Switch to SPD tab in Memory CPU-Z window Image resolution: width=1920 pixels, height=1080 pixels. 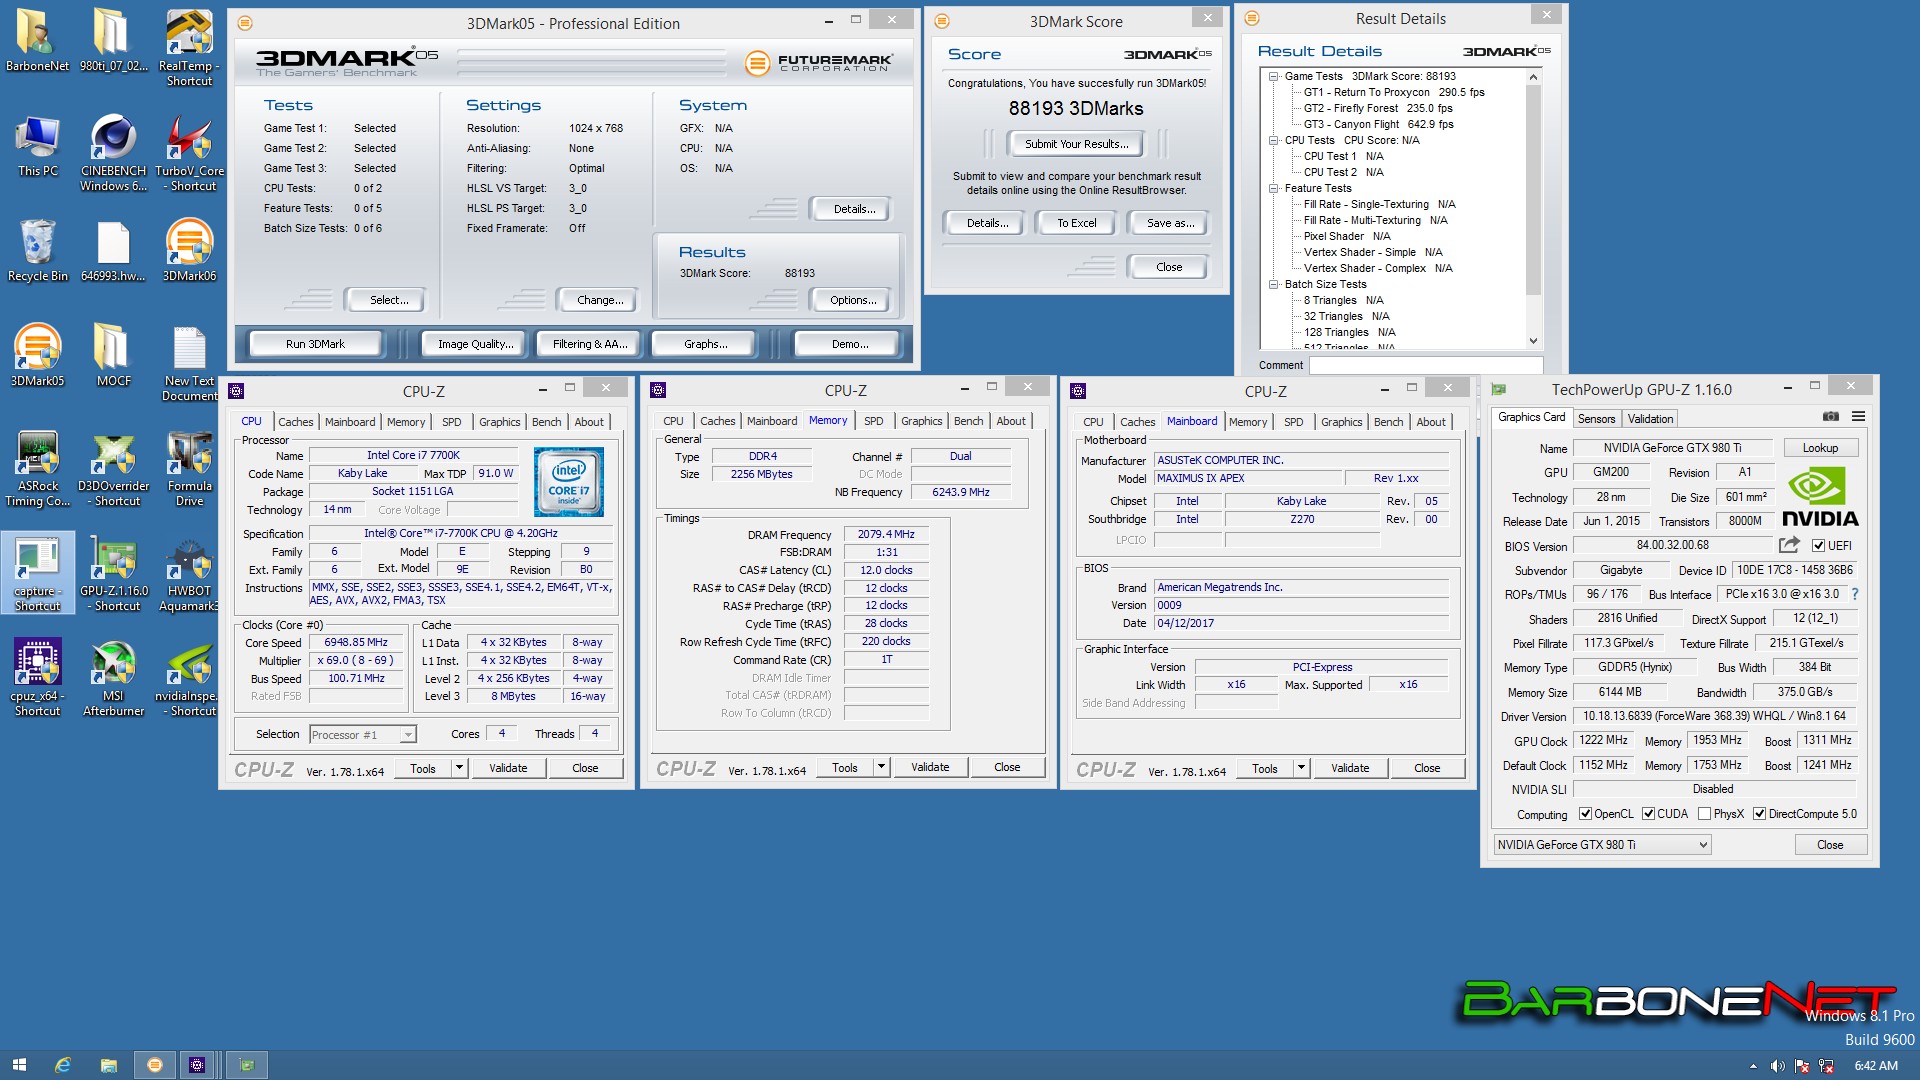[873, 421]
